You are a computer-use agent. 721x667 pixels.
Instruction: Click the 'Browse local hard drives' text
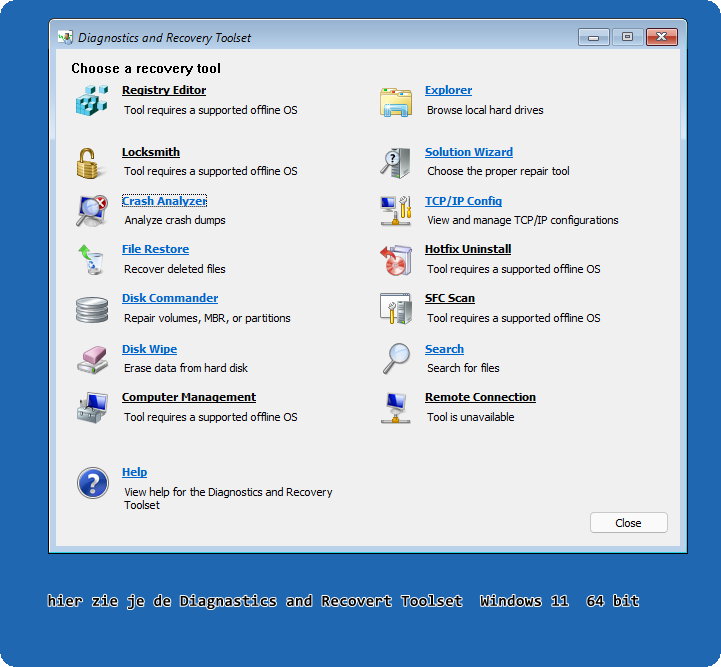pos(485,110)
